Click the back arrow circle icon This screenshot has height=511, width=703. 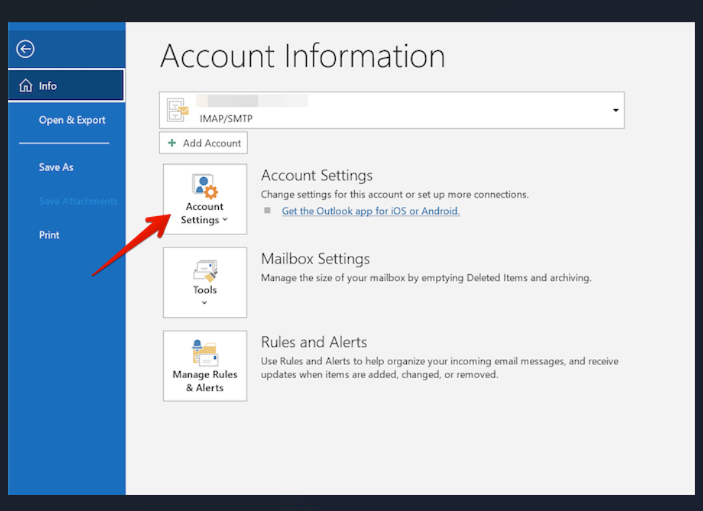pos(25,49)
